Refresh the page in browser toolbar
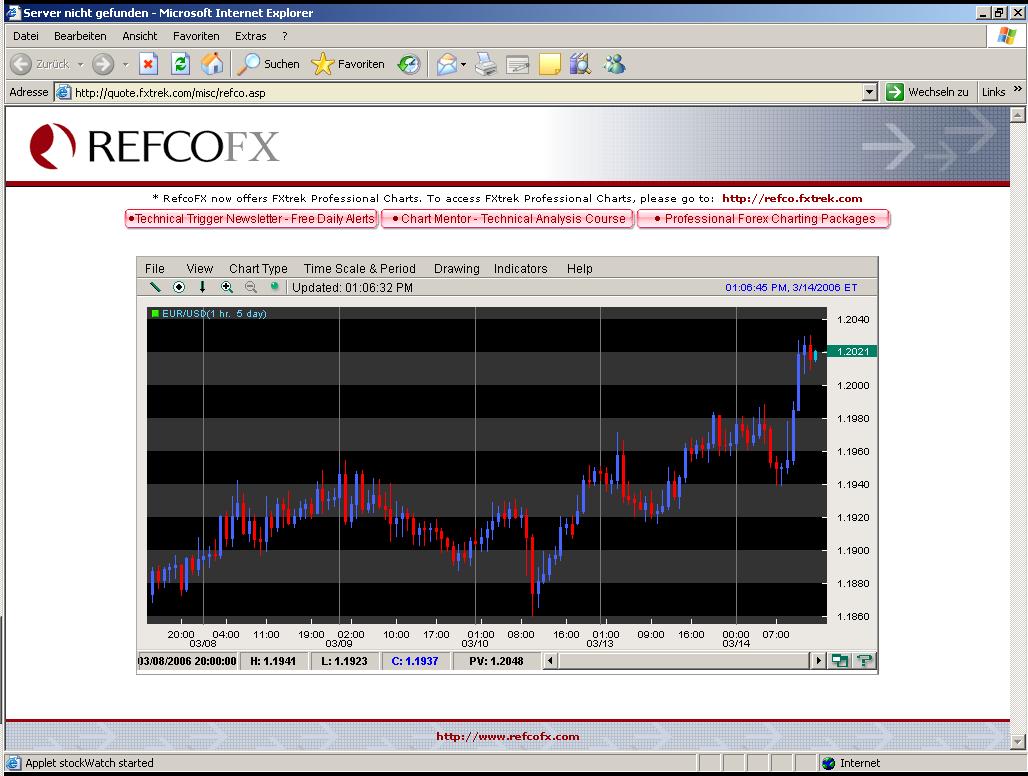Screen dimensions: 1028x776 tap(180, 64)
